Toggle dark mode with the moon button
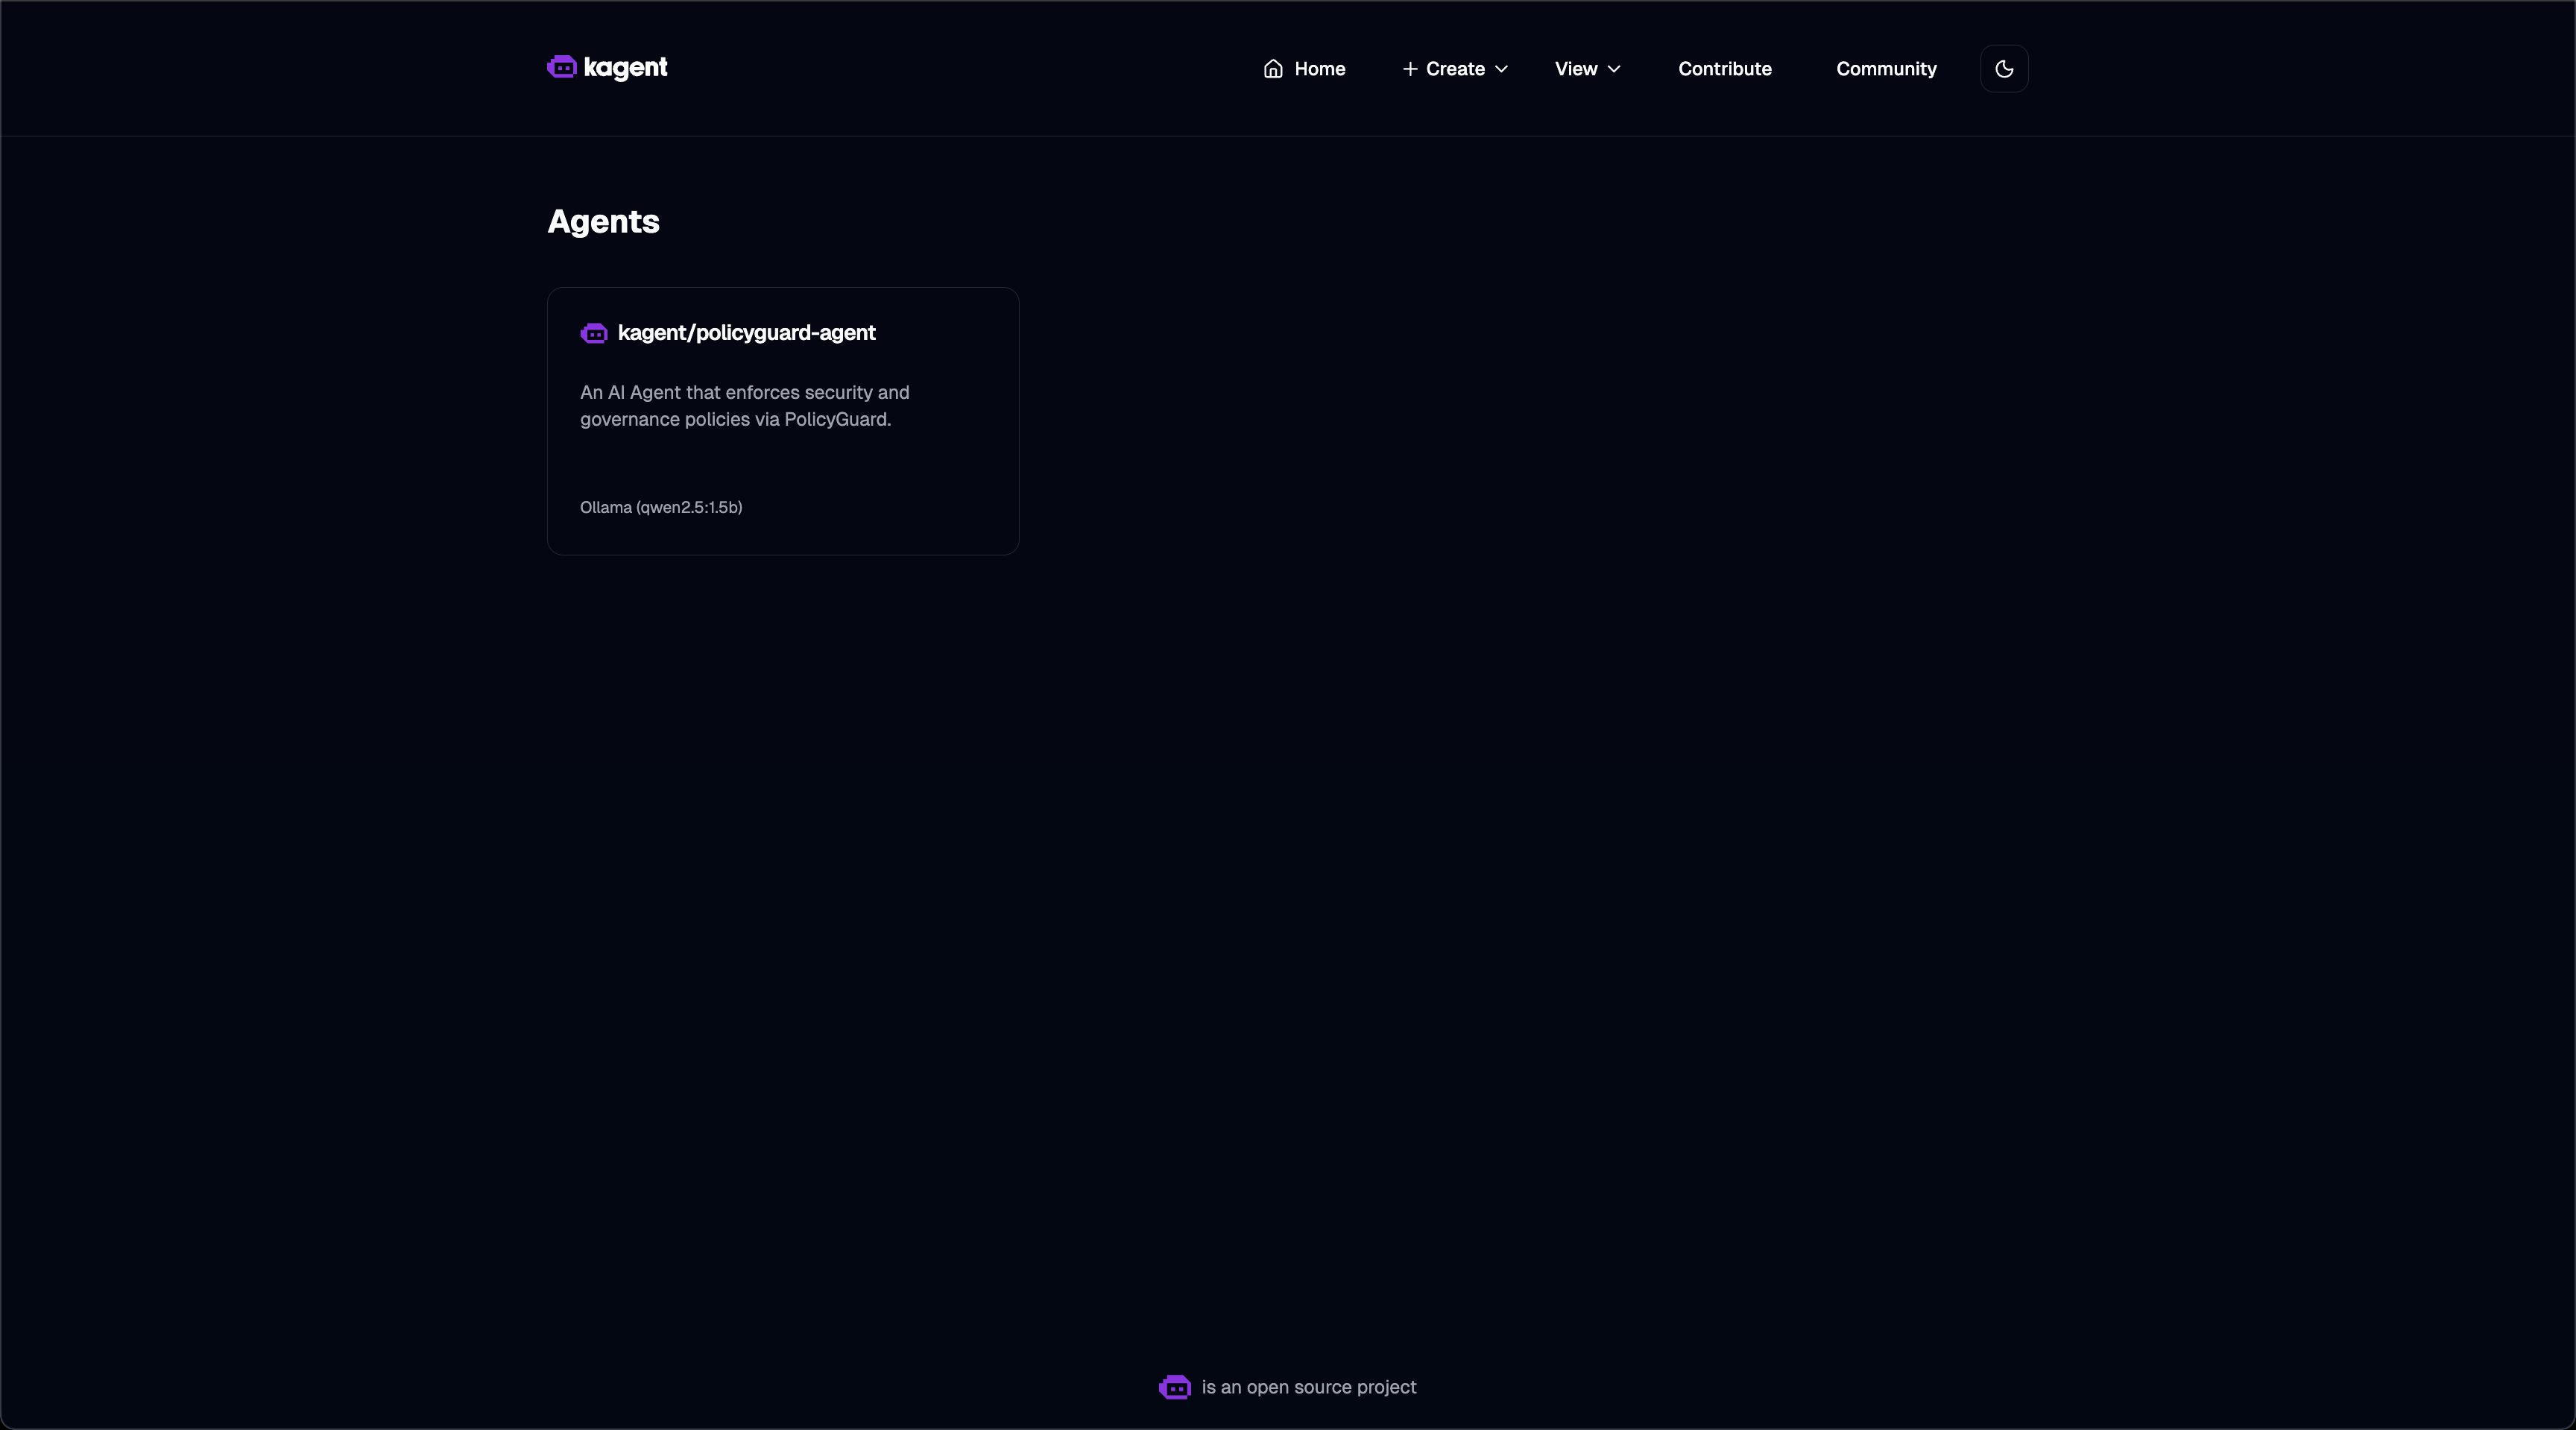This screenshot has width=2576, height=1430. pyautogui.click(x=2004, y=69)
